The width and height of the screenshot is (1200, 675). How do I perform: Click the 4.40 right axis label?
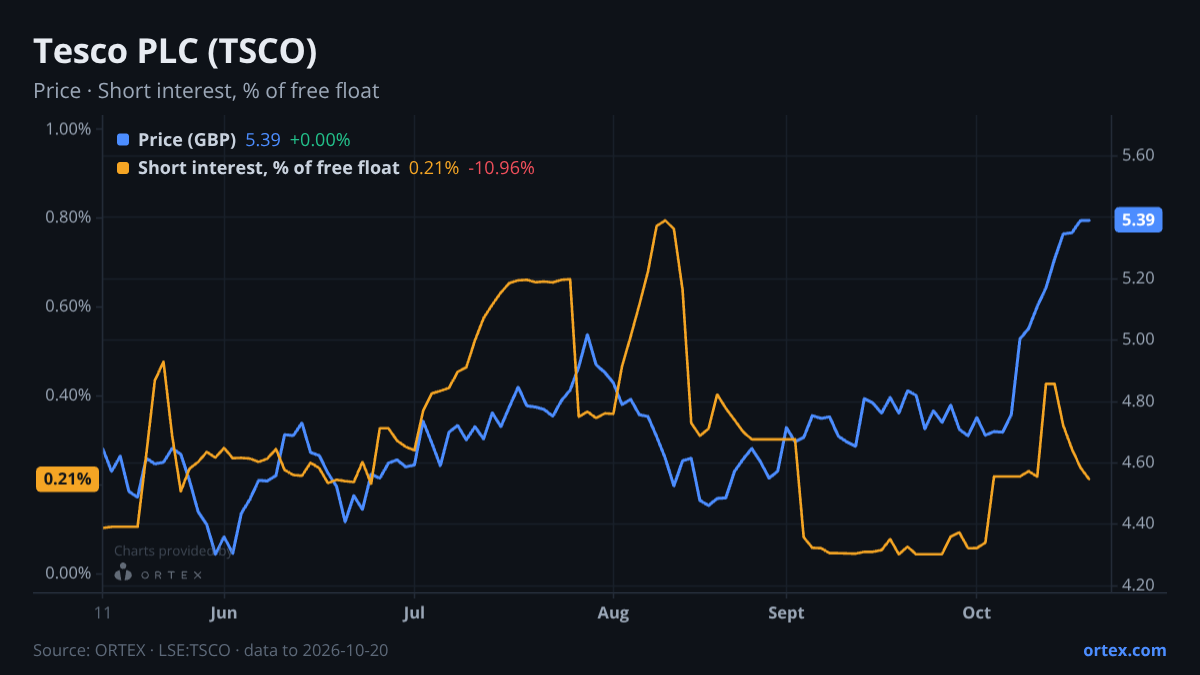(x=1139, y=524)
